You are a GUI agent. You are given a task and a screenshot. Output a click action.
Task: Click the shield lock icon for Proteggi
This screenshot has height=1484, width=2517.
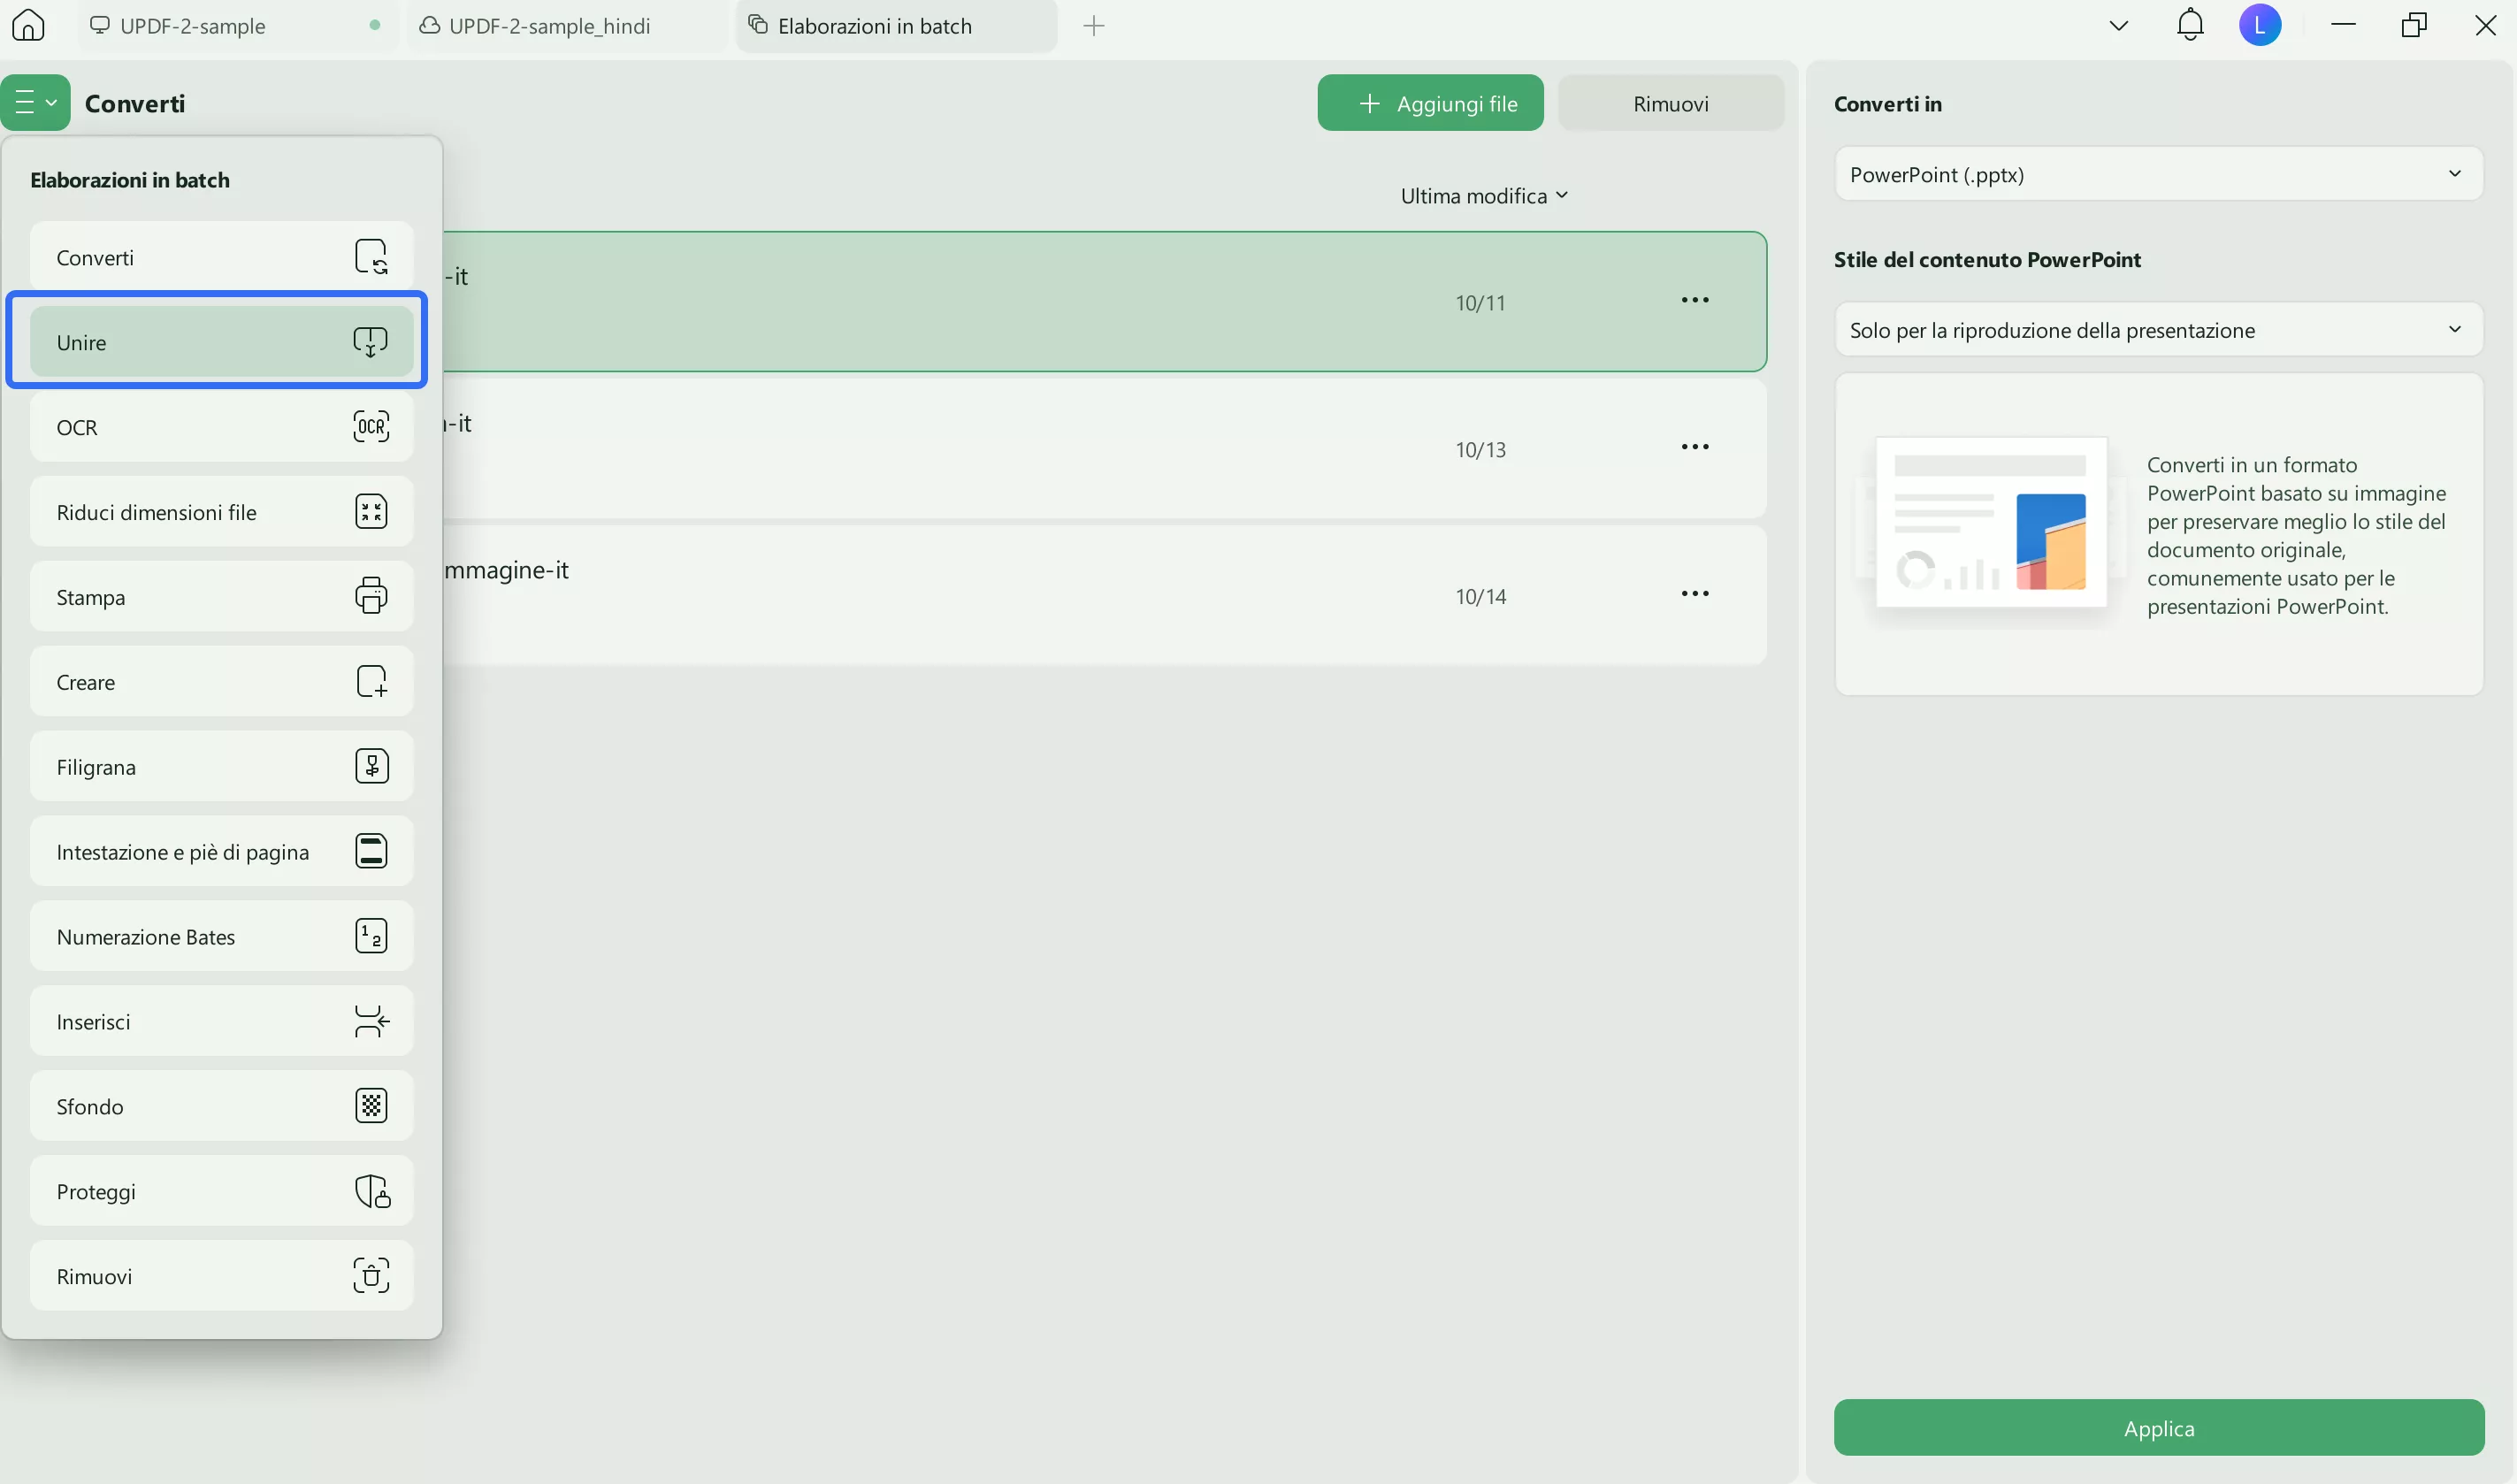[371, 1191]
